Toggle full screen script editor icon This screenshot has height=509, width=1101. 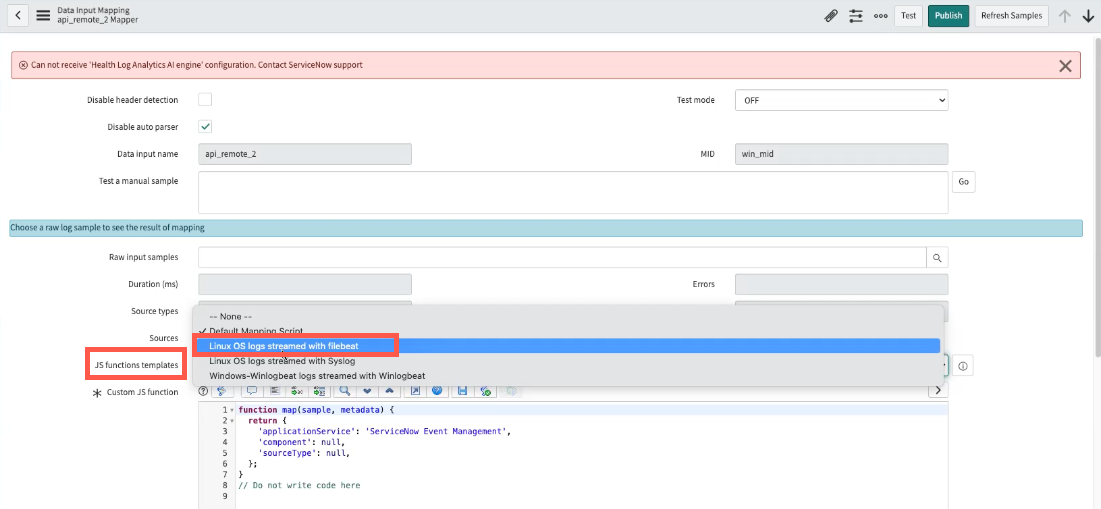pyautogui.click(x=414, y=391)
